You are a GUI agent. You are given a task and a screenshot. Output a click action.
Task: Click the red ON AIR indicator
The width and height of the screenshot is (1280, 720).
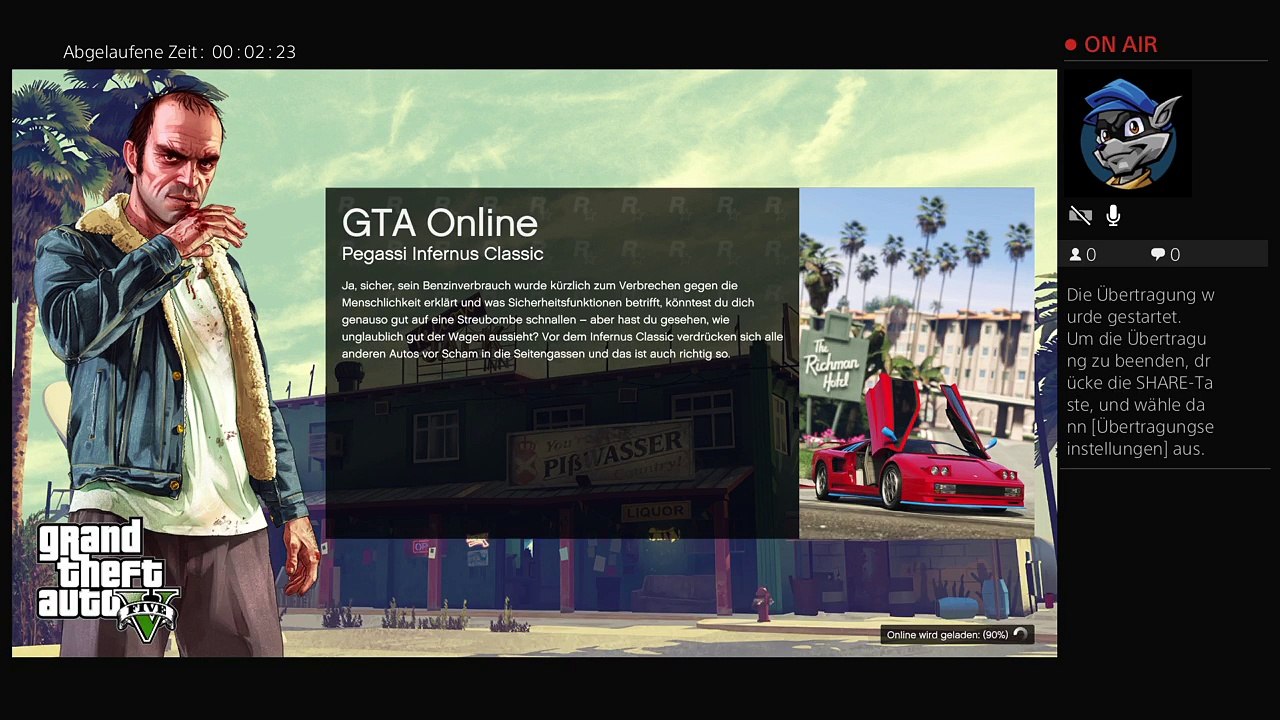(1111, 45)
